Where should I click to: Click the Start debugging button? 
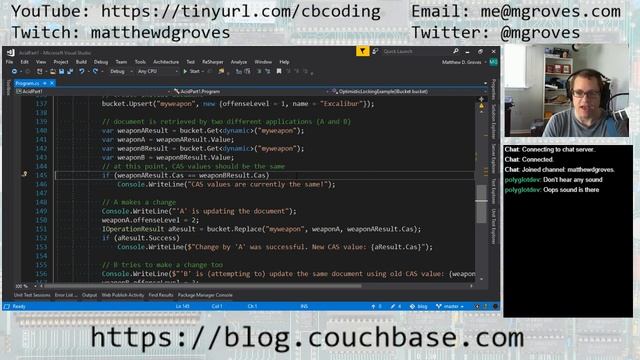[x=191, y=71]
